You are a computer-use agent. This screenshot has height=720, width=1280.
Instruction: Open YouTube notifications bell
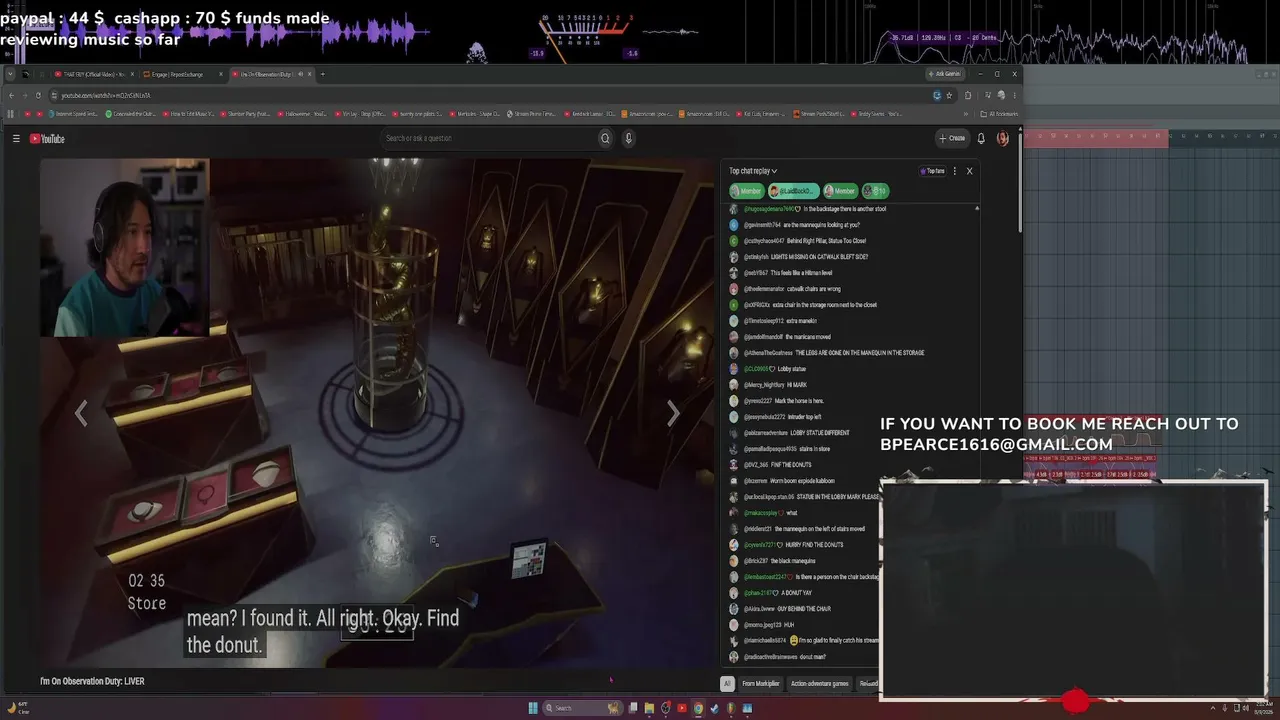tap(981, 138)
